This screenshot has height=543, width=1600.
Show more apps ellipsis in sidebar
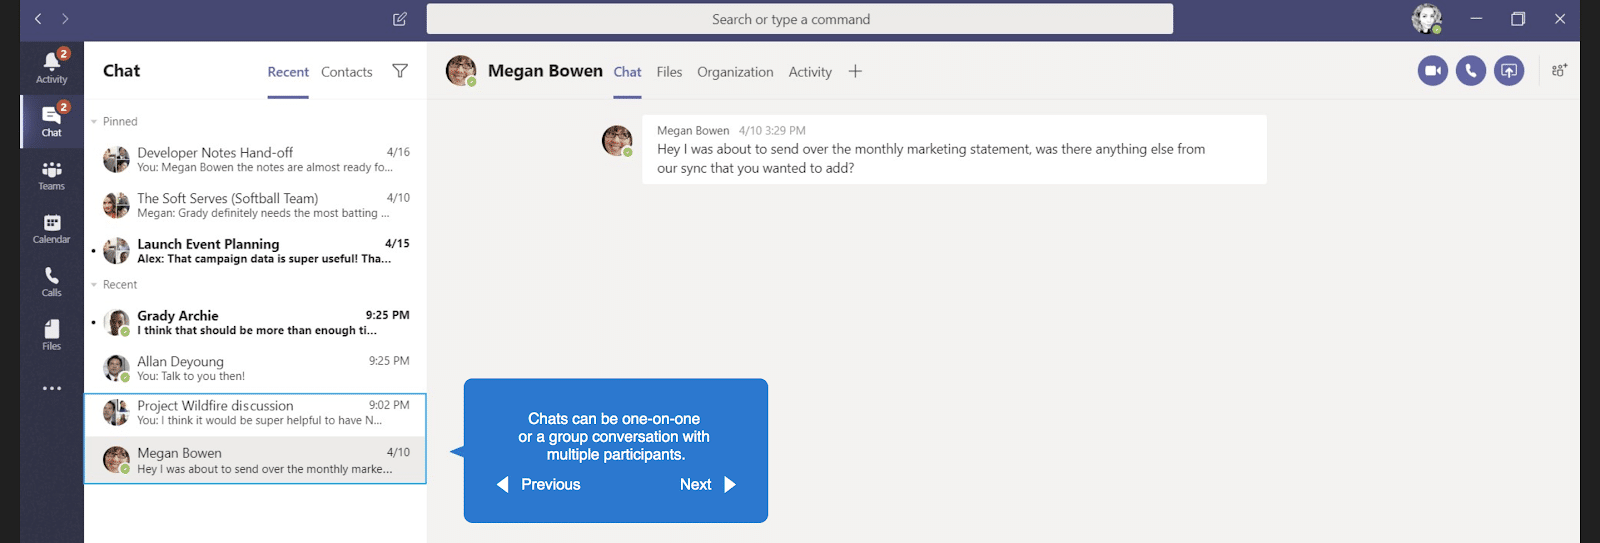tap(52, 388)
